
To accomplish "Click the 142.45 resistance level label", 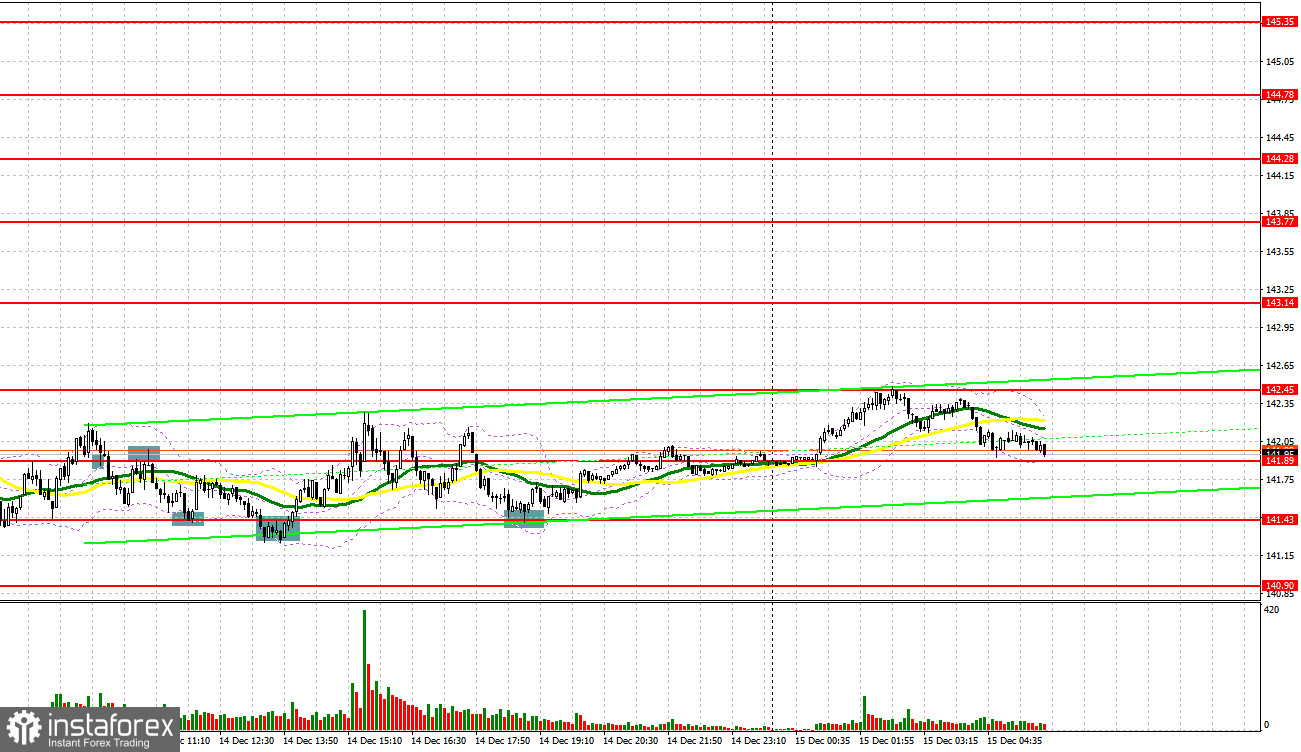I will [1279, 390].
